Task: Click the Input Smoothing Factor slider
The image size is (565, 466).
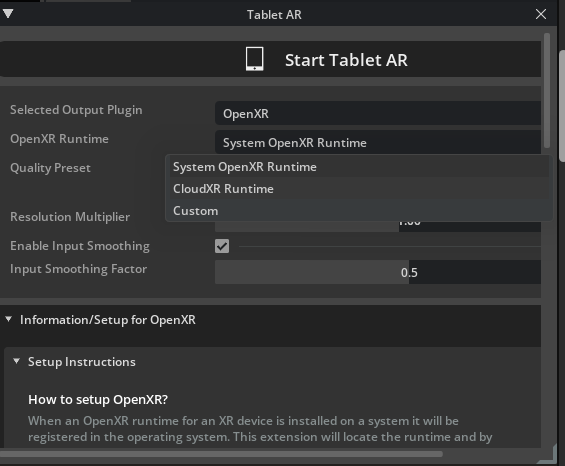Action: pos(378,272)
